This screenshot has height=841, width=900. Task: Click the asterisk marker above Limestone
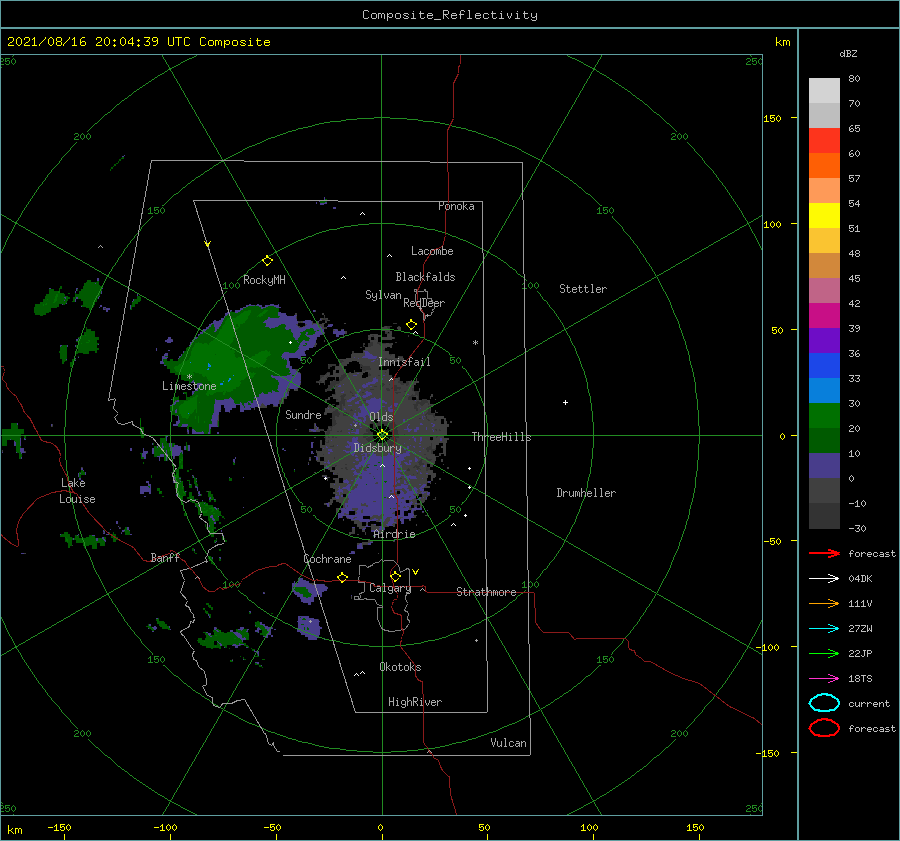[189, 377]
